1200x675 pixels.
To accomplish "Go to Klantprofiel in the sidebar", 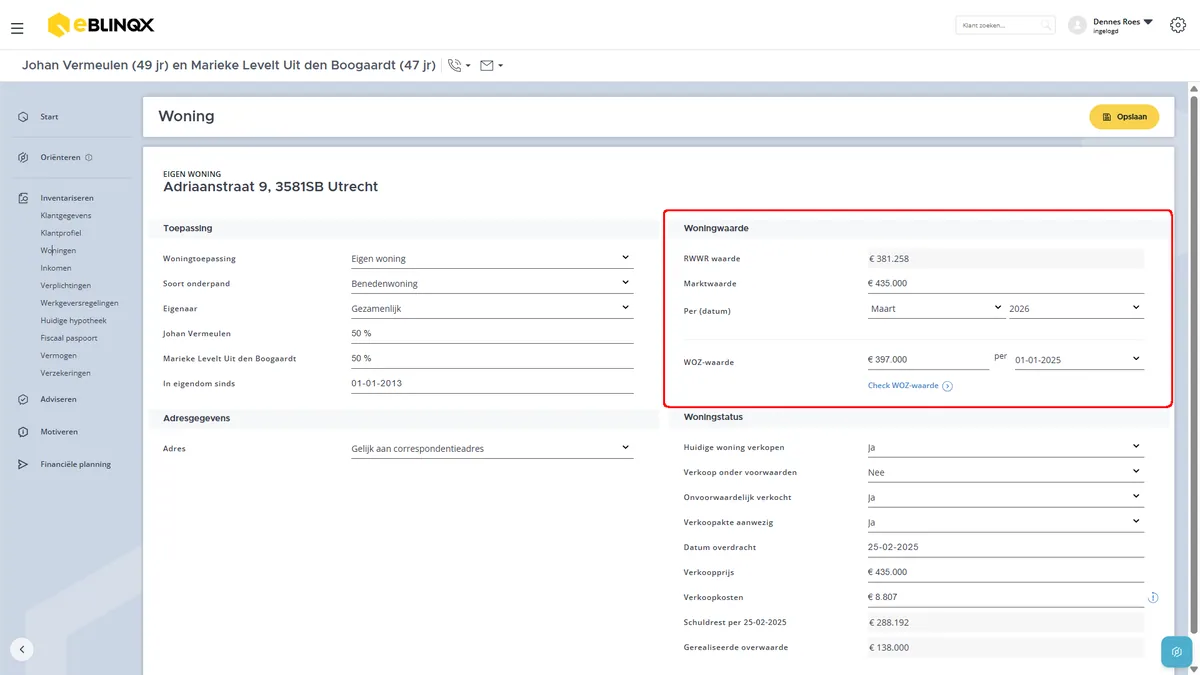I will pos(61,233).
